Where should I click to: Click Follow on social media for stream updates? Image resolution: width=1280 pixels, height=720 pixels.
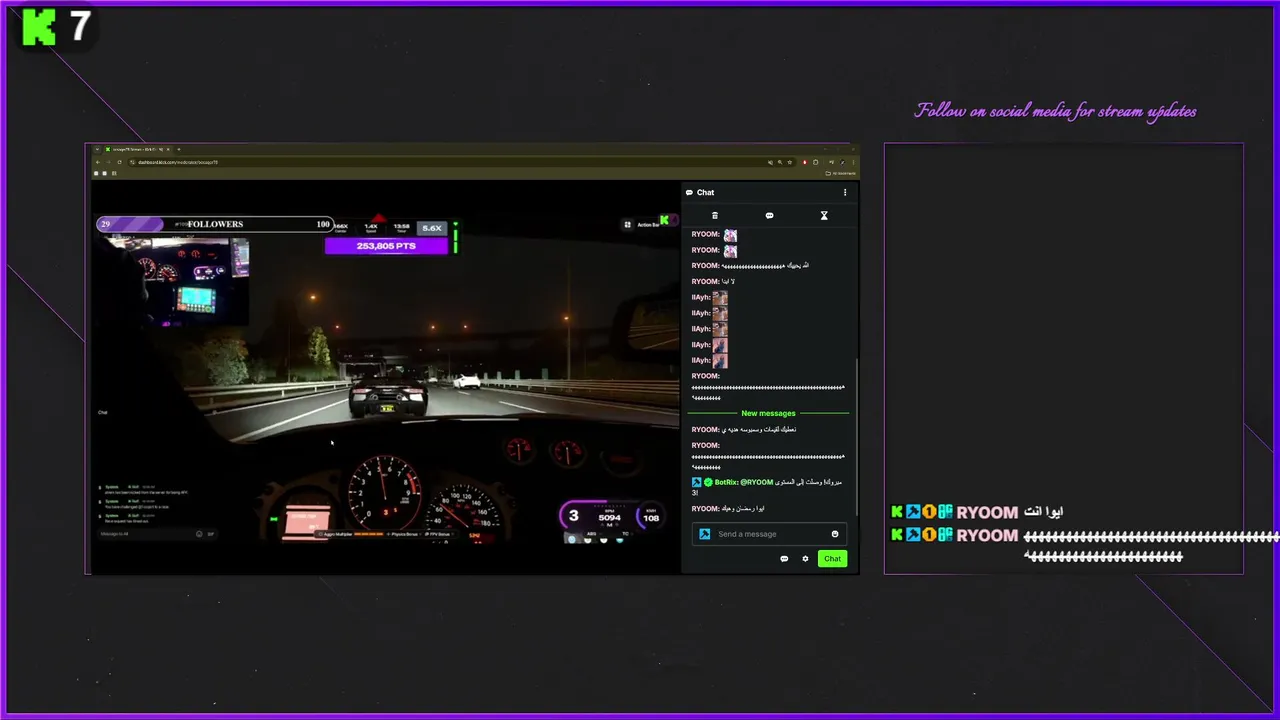pos(1055,111)
